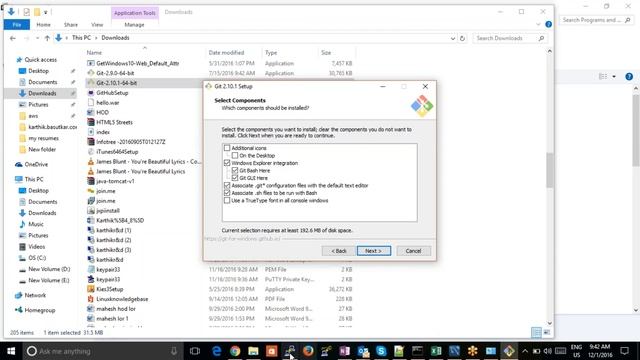This screenshot has height=360, width=640.
Task: Open the Manage ribbon tab
Action: click(134, 25)
